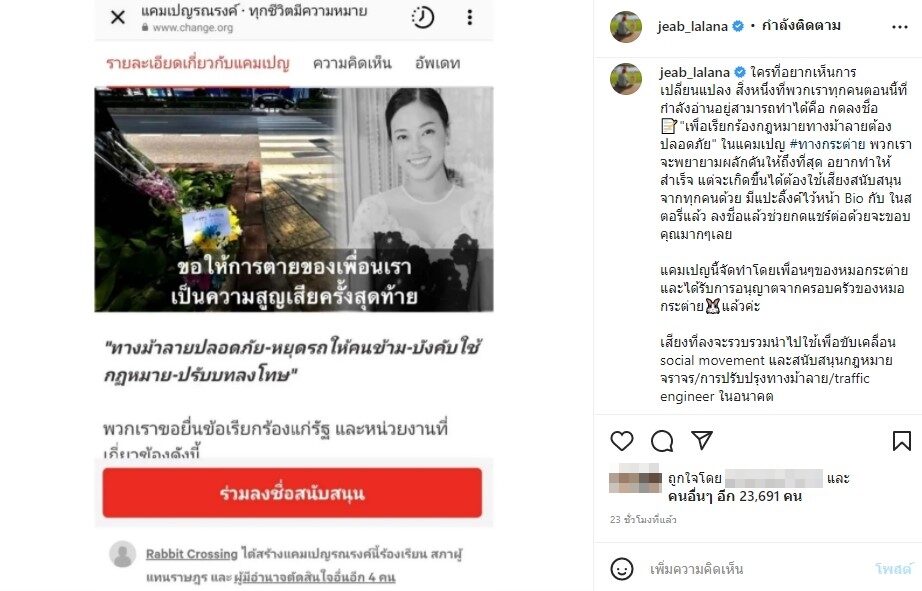Share the post using the paper plane icon

[x=702, y=440]
